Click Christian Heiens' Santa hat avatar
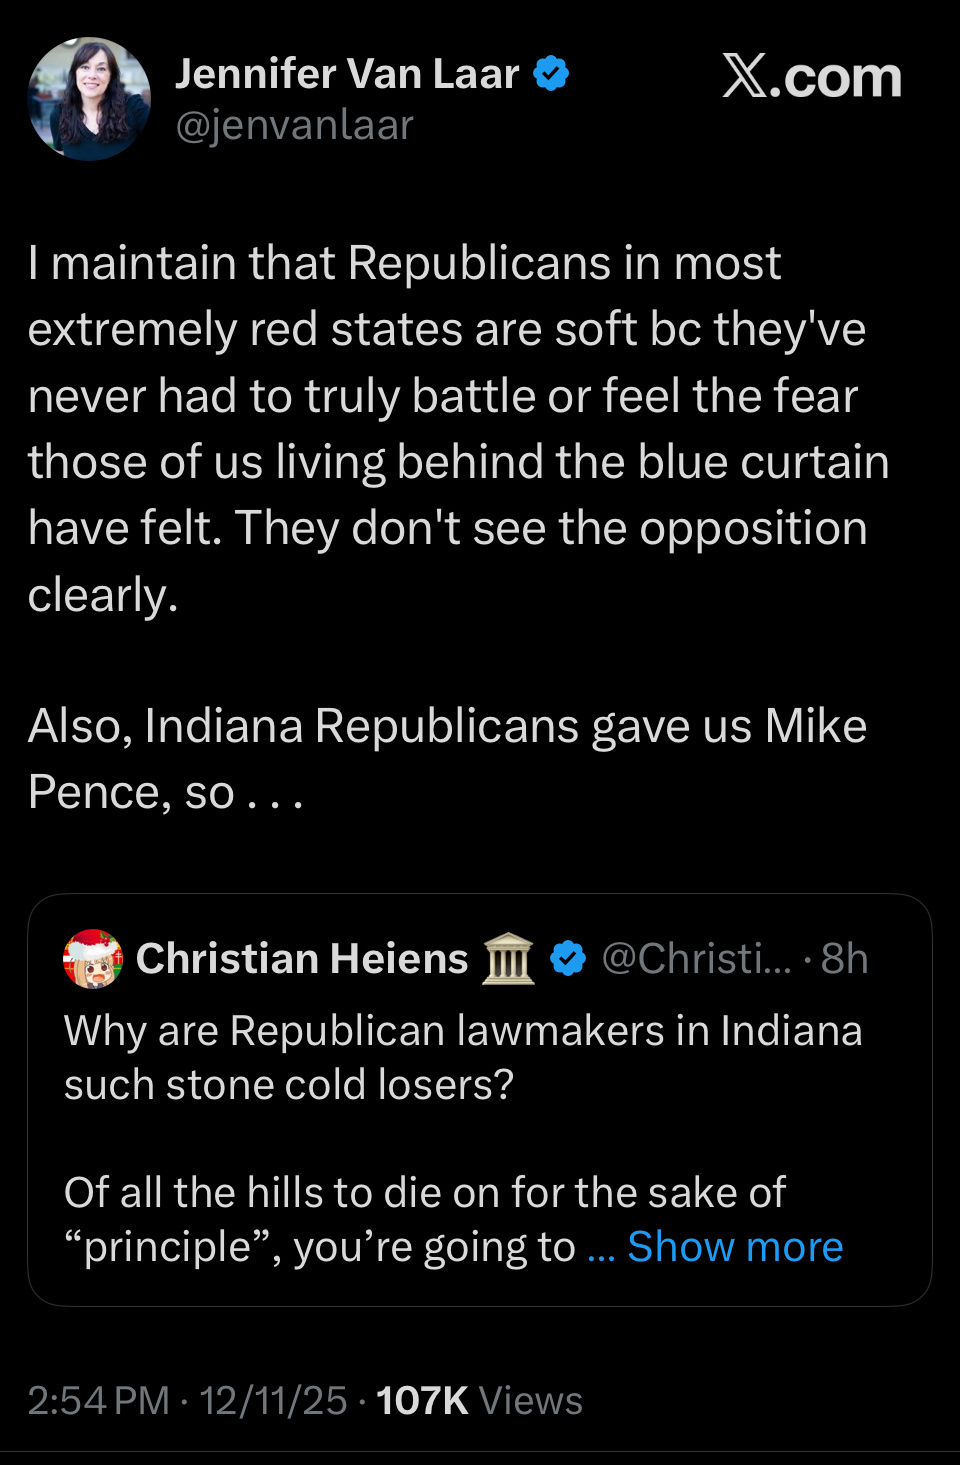The image size is (960, 1465). 93,959
